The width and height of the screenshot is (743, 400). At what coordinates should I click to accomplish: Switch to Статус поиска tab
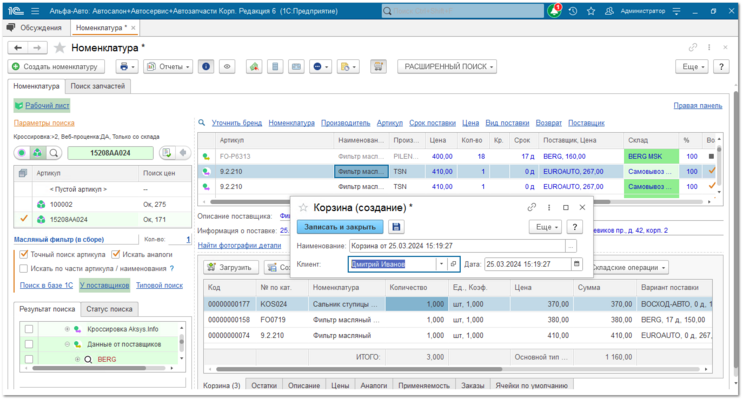tap(109, 309)
